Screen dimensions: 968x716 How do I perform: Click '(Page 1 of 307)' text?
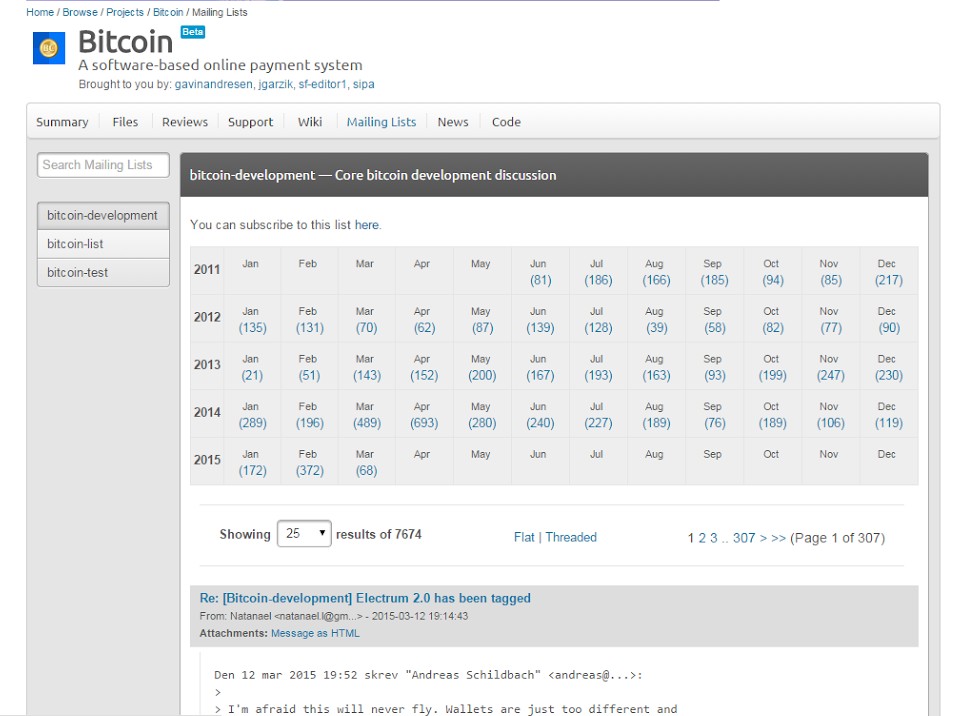tap(837, 538)
